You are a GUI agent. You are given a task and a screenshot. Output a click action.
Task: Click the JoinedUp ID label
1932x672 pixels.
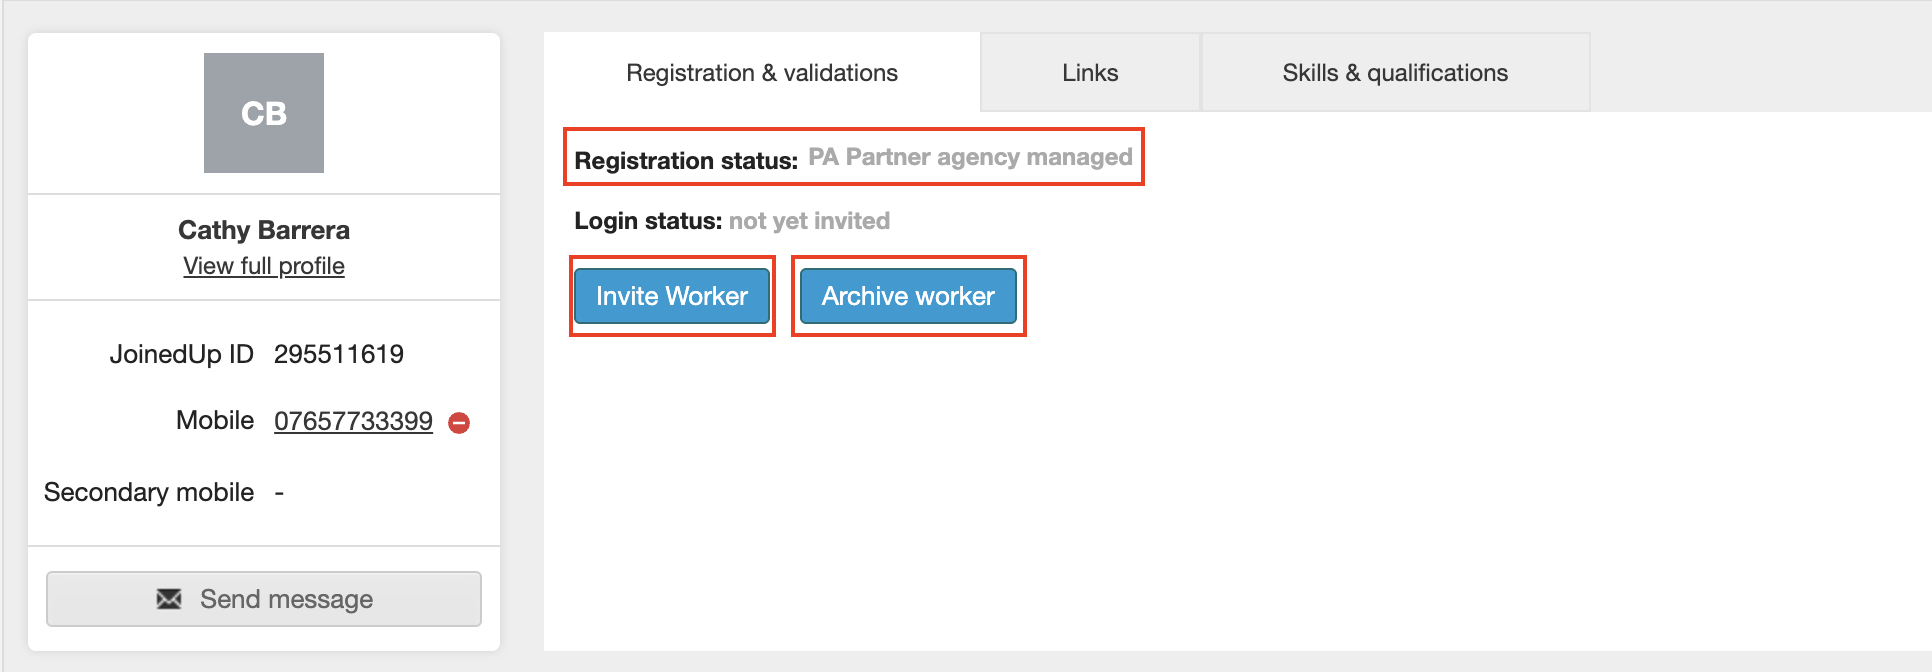181,354
